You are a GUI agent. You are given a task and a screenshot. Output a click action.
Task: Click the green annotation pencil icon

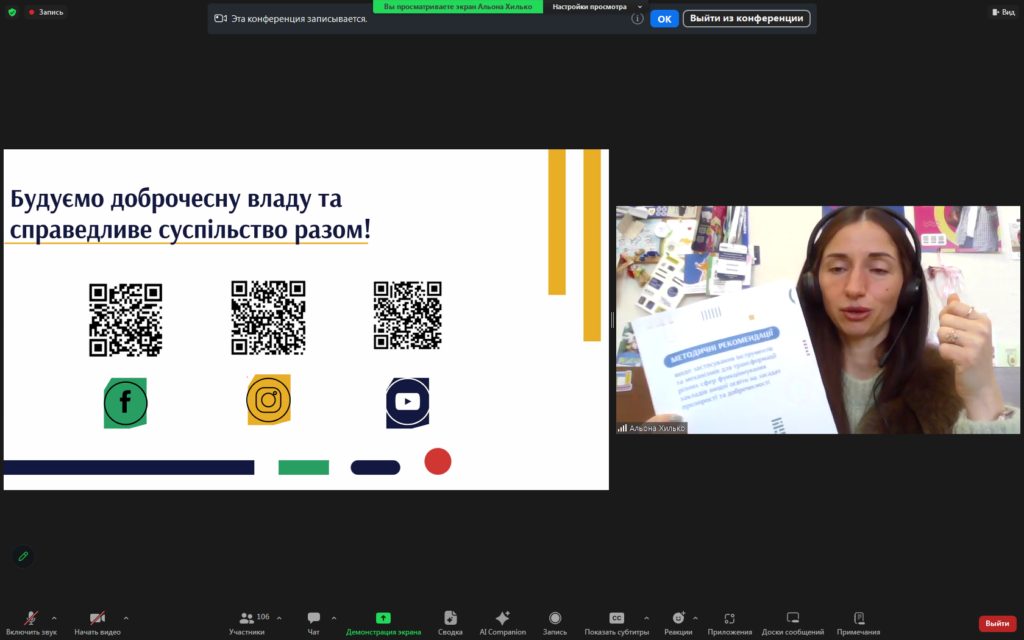point(23,556)
